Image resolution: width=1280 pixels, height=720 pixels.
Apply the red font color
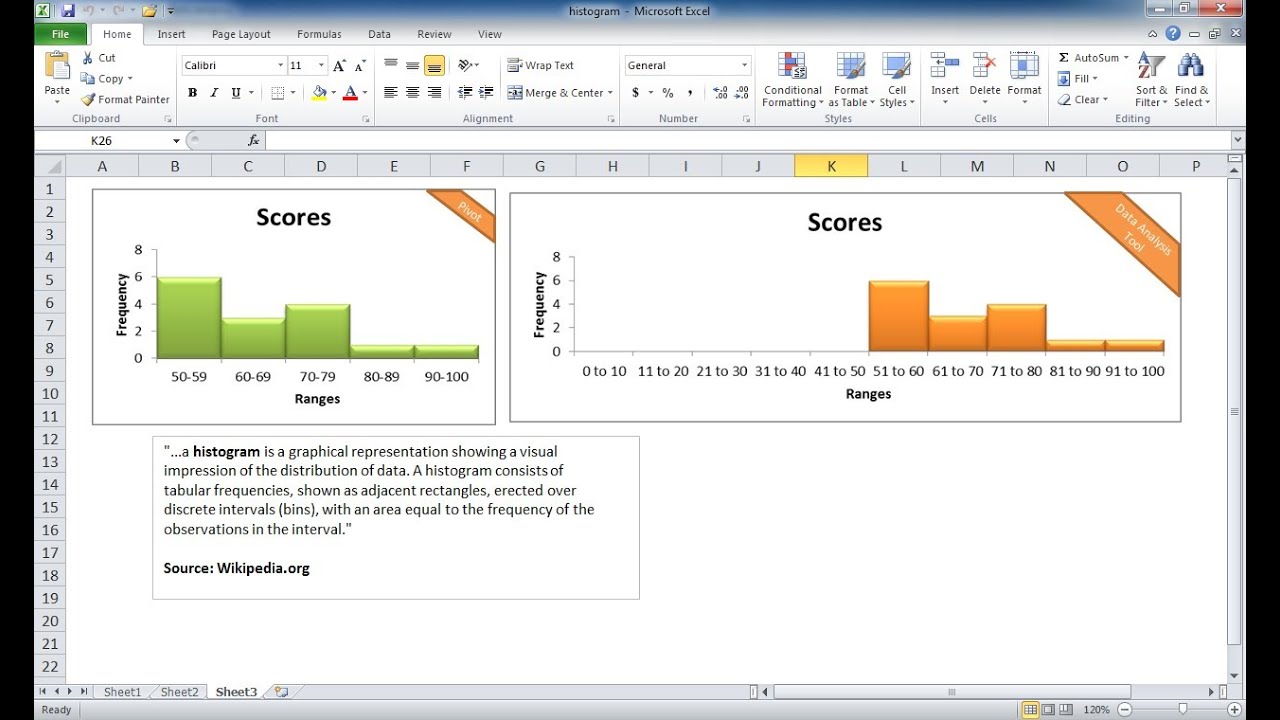(350, 93)
